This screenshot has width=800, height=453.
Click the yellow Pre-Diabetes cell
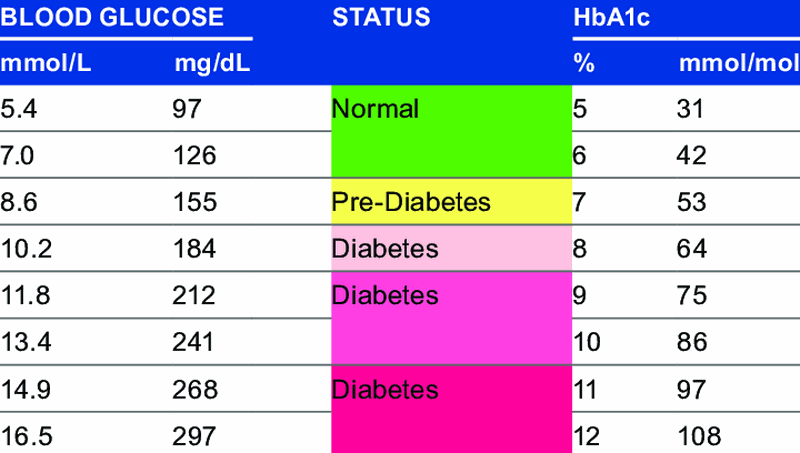(x=450, y=202)
